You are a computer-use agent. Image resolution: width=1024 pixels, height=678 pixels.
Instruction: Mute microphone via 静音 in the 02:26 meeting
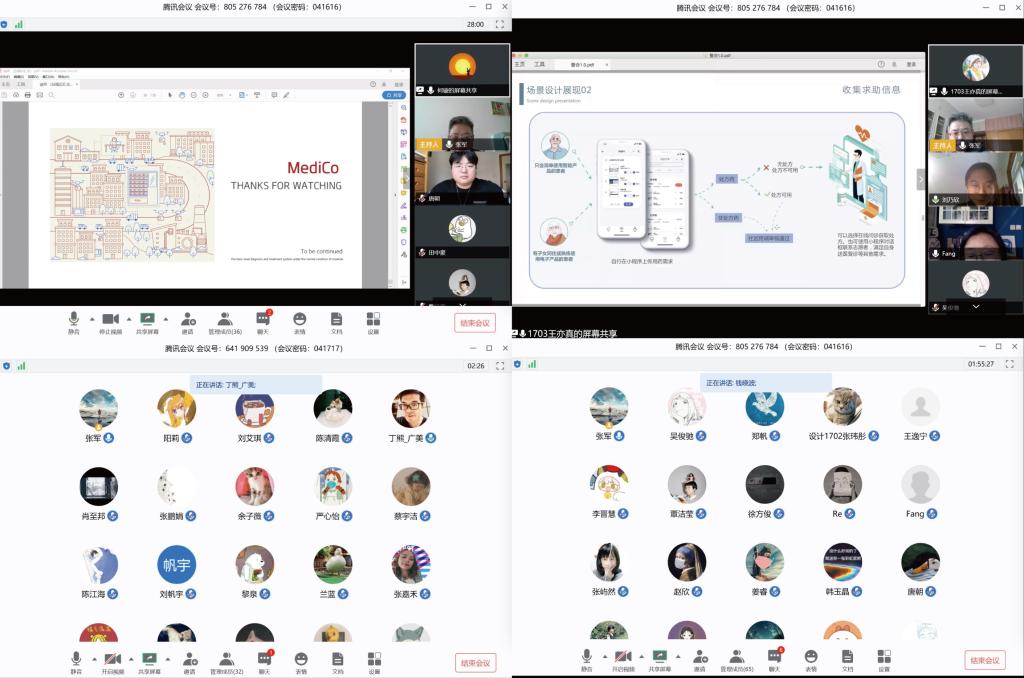click(75, 661)
